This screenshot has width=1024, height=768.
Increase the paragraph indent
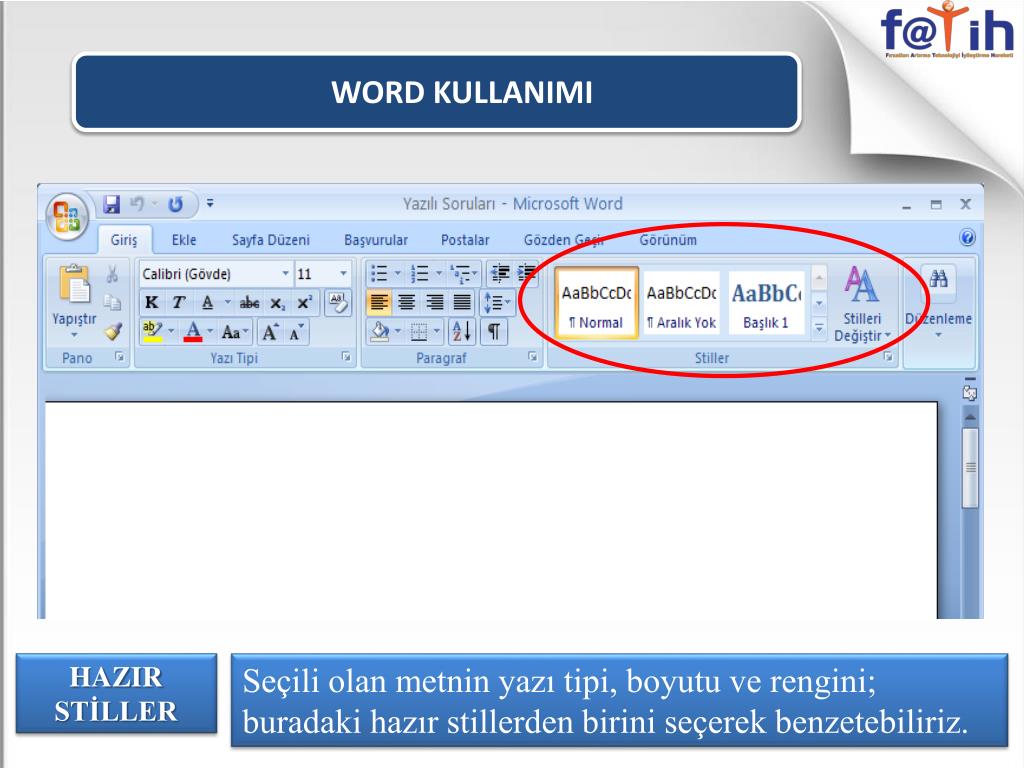526,274
